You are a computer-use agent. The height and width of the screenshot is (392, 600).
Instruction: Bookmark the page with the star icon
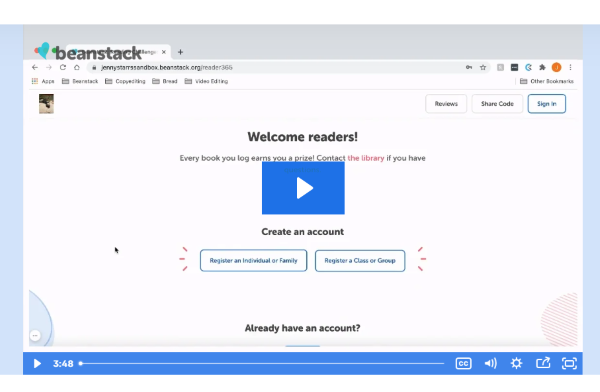[x=483, y=67]
